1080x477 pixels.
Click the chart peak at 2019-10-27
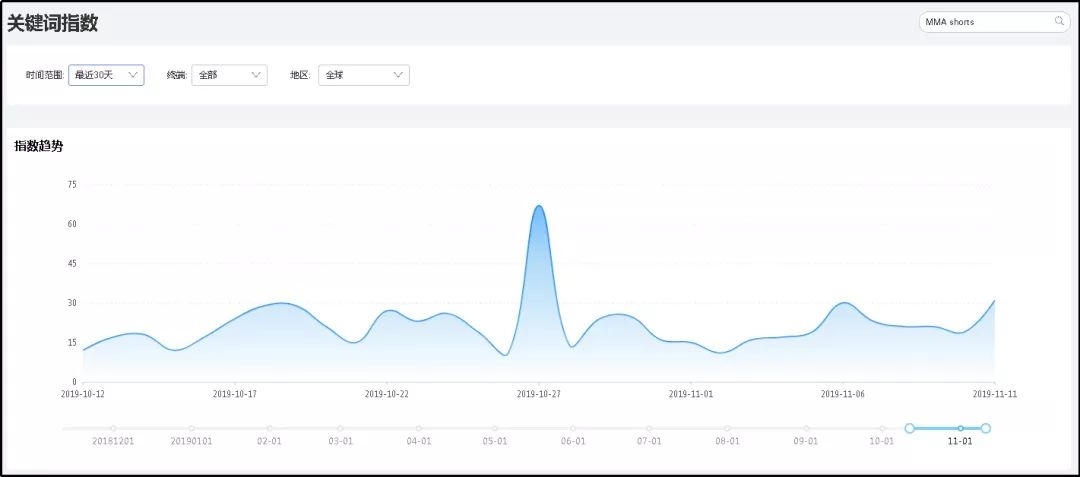click(x=539, y=207)
